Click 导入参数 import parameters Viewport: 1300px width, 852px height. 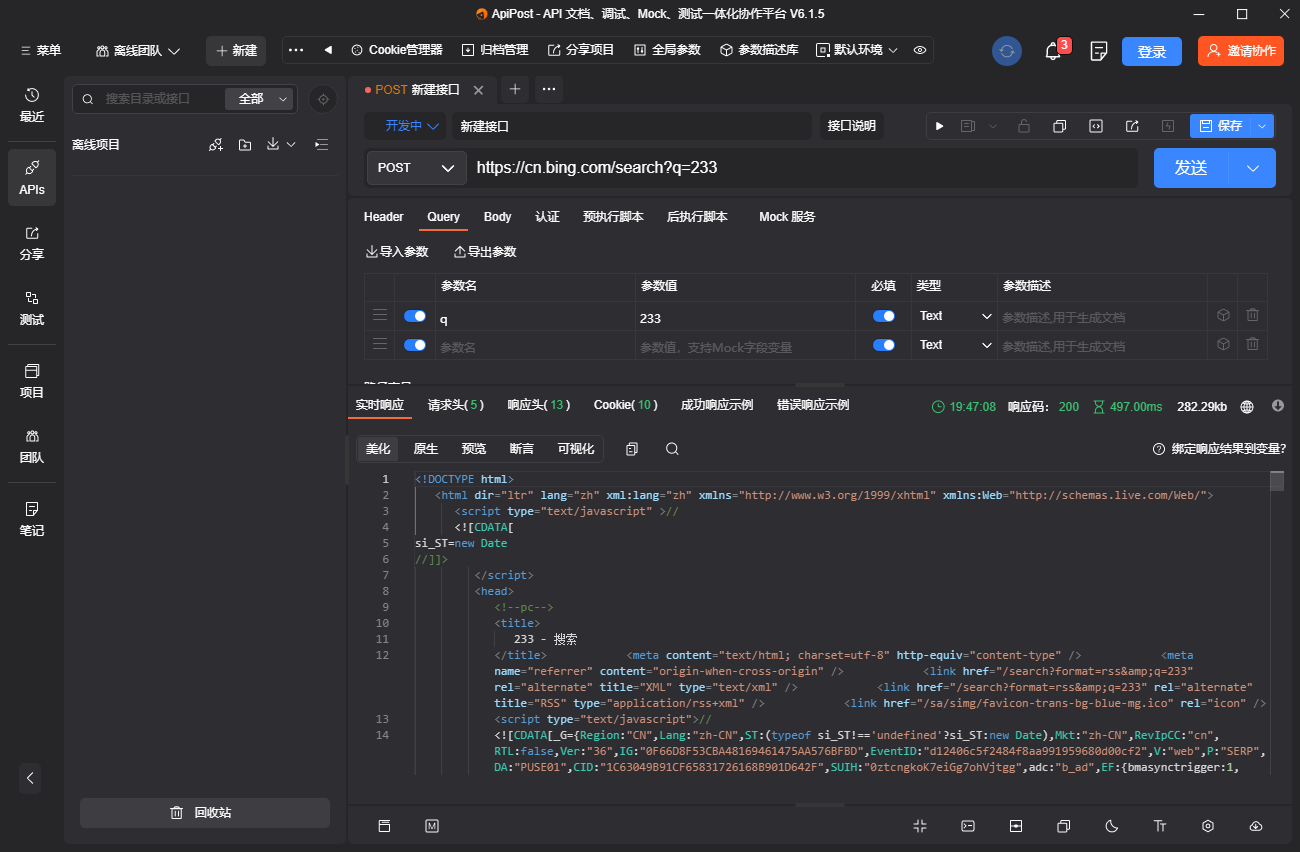pos(397,252)
